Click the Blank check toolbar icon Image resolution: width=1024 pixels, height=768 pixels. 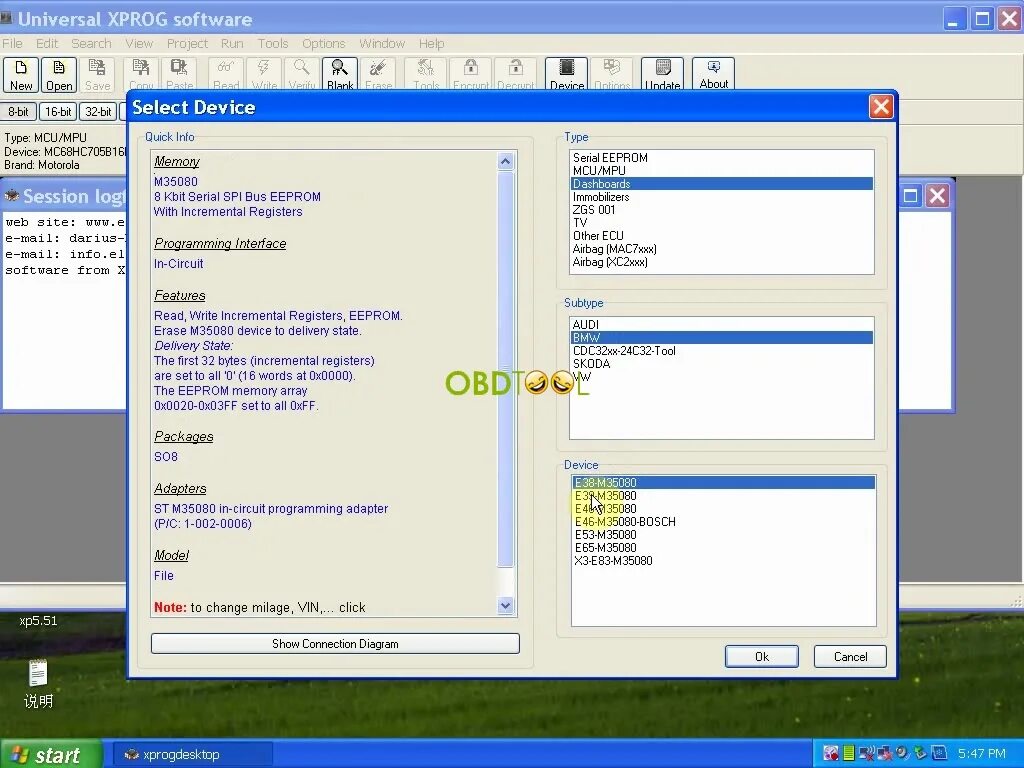(x=340, y=74)
